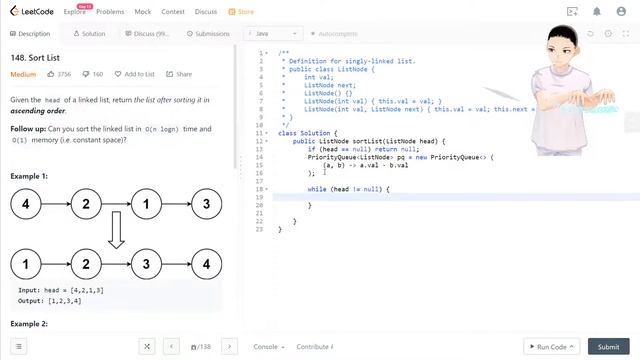Image resolution: width=640 pixels, height=360 pixels.
Task: Click the panel divider drag handle
Action: click(240, 167)
